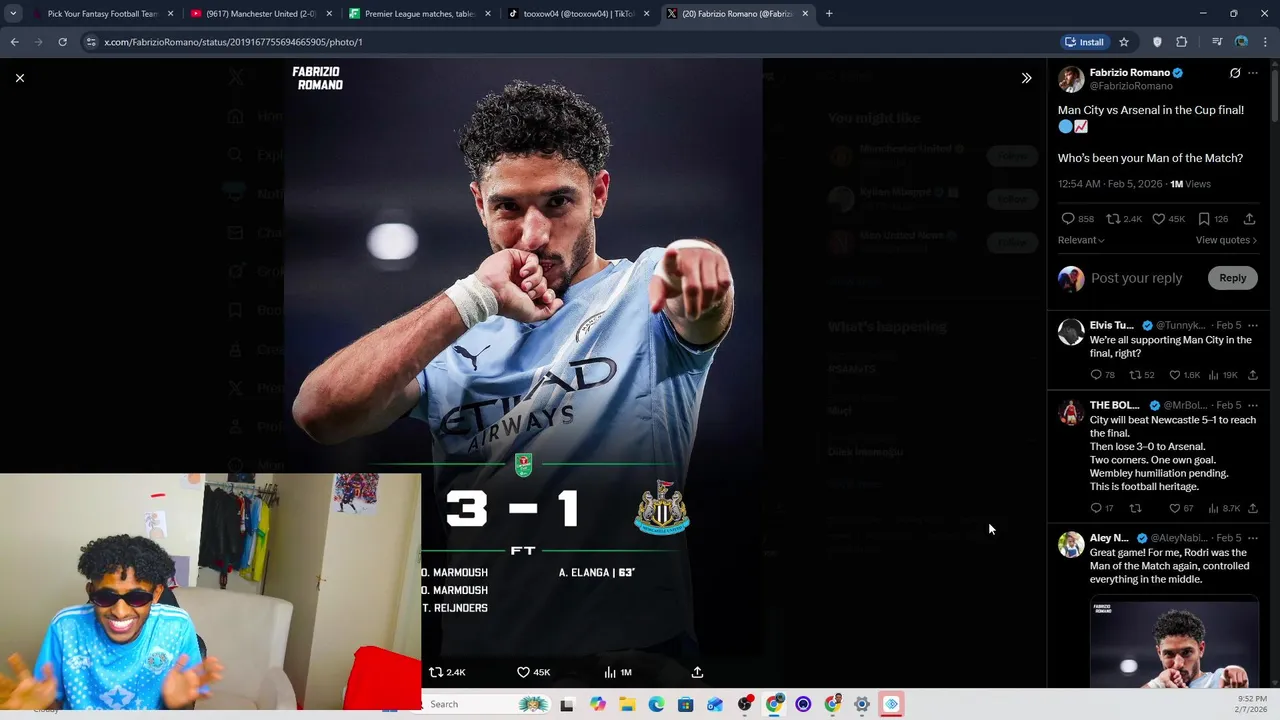This screenshot has height=720, width=1280.
Task: Open View quotes link
Action: 1226,240
